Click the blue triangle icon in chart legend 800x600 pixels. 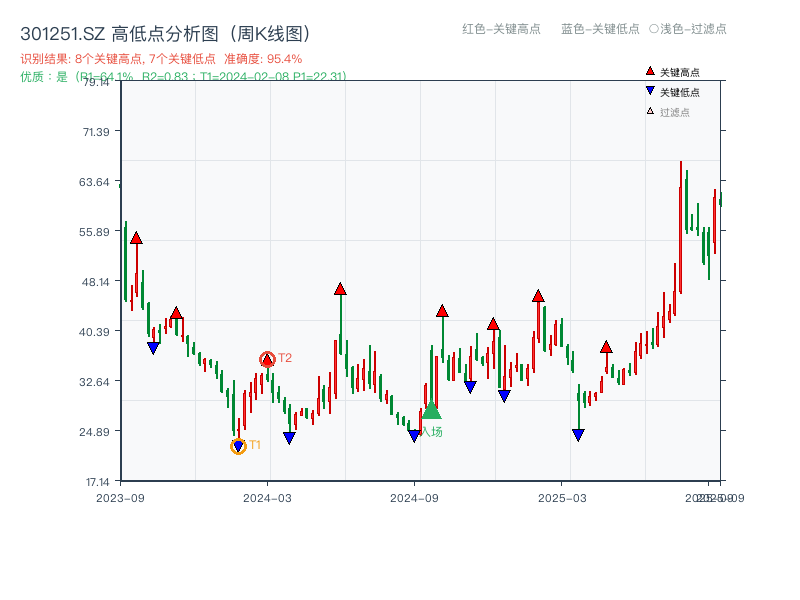pos(650,91)
